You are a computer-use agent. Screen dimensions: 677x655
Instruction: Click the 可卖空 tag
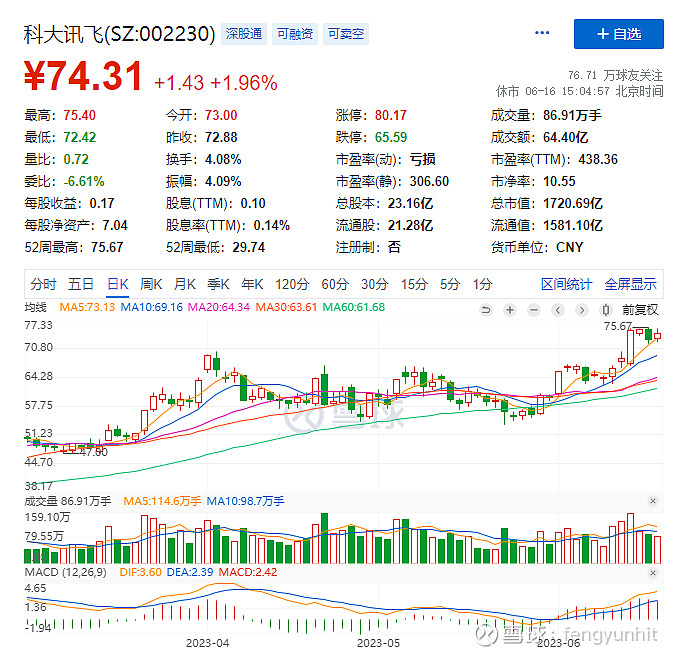click(346, 34)
